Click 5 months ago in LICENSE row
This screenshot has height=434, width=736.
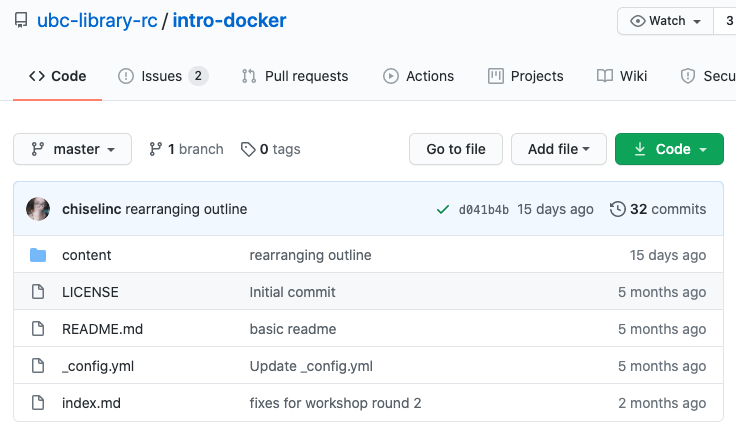click(x=662, y=292)
